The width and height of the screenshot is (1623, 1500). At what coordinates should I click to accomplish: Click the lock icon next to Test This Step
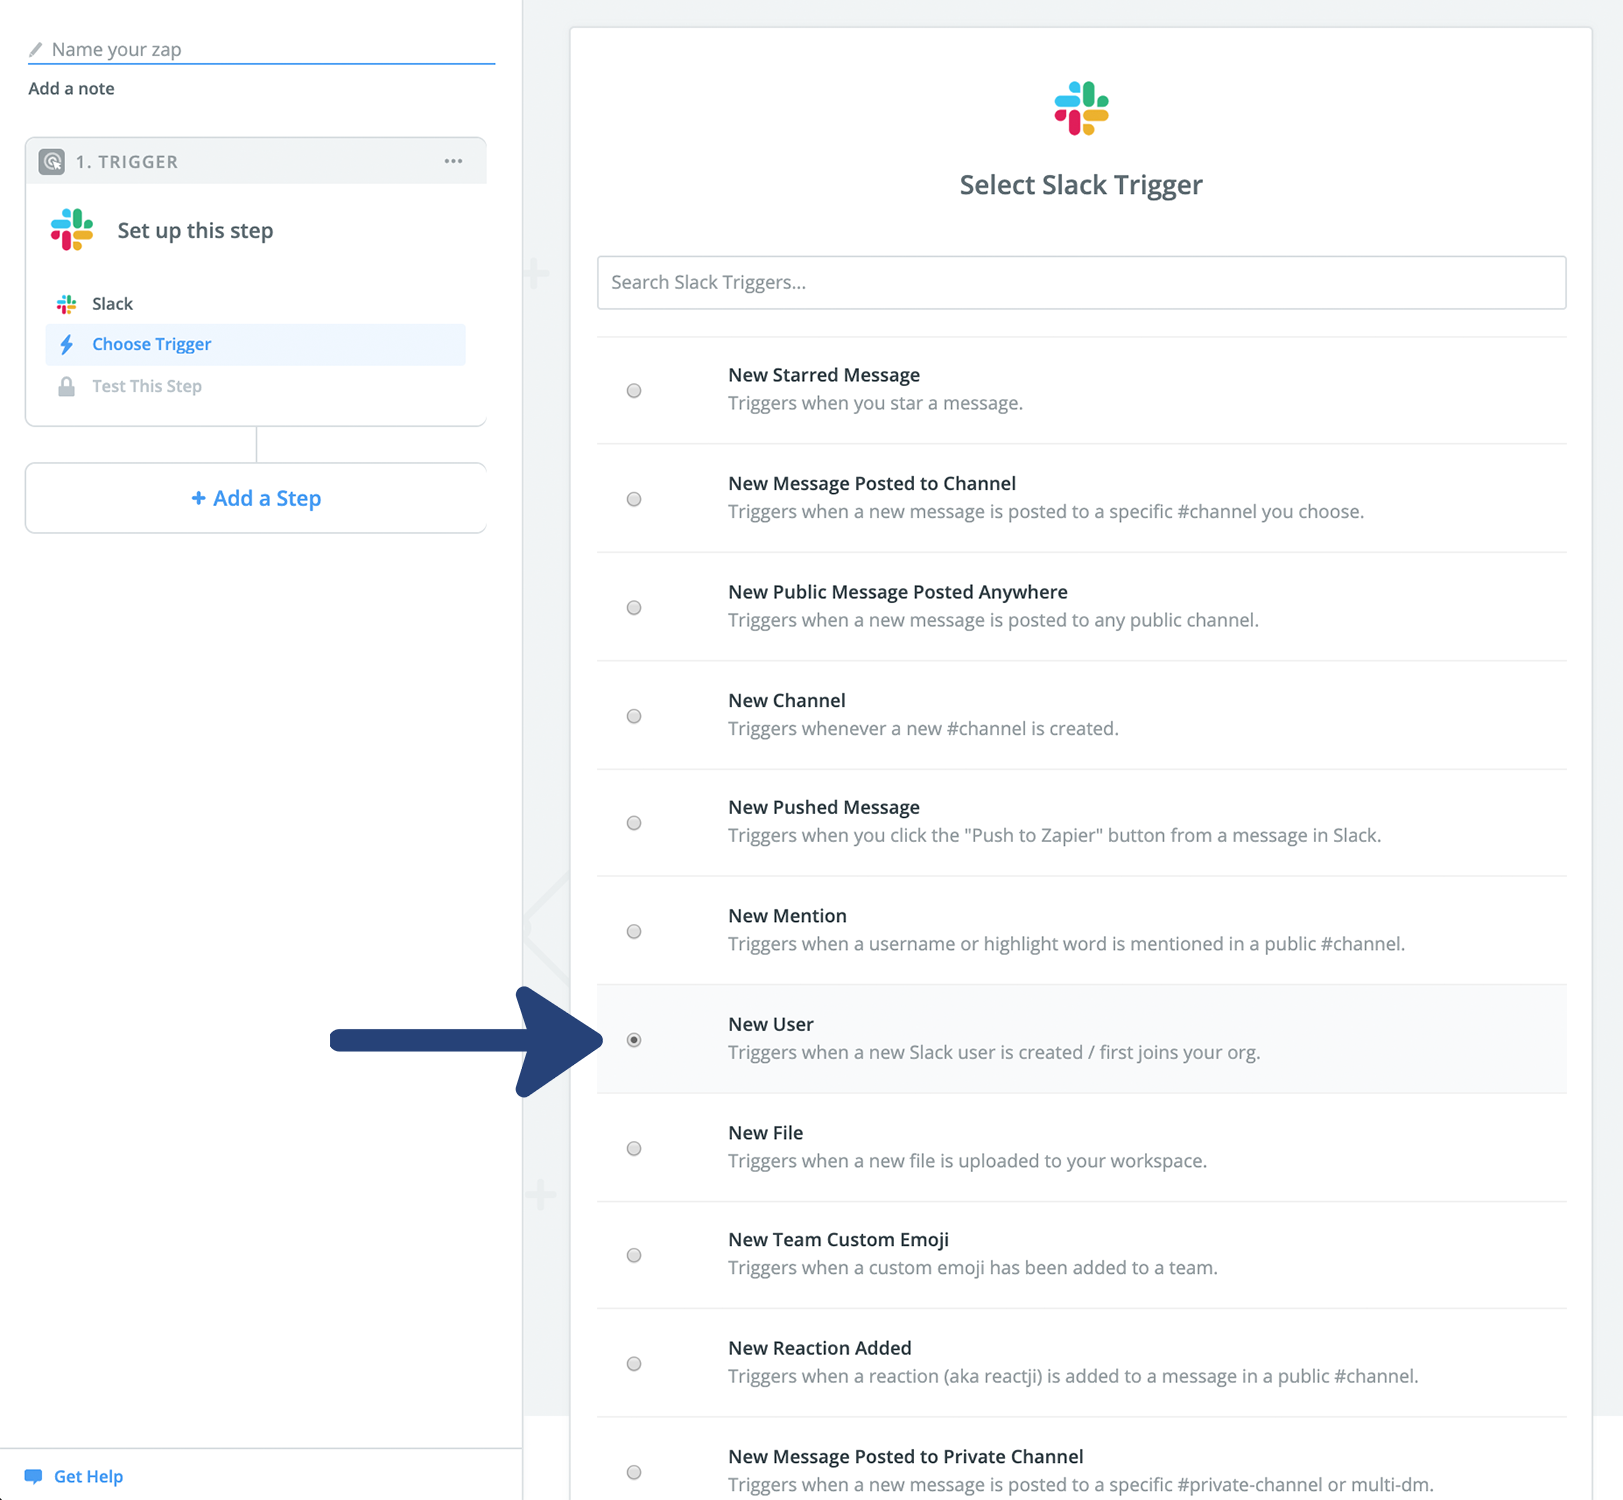pos(66,387)
